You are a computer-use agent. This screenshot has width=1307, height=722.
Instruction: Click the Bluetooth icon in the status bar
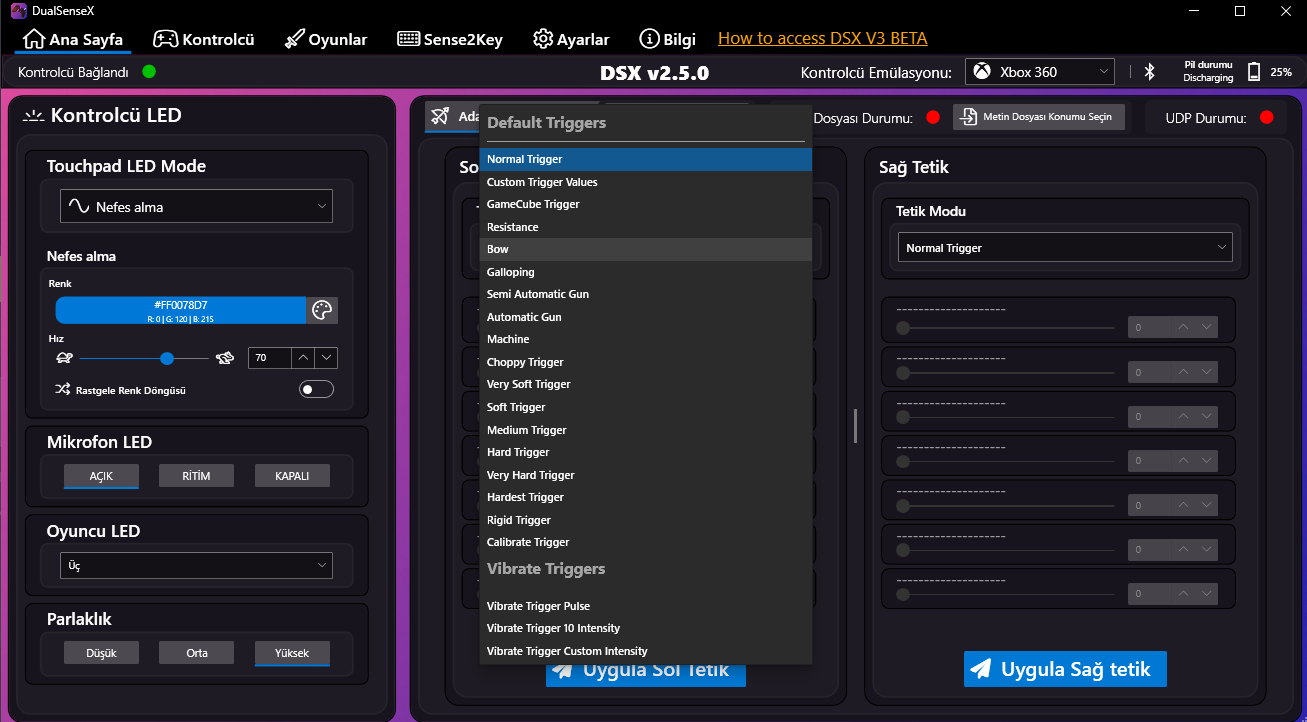[x=1150, y=72]
